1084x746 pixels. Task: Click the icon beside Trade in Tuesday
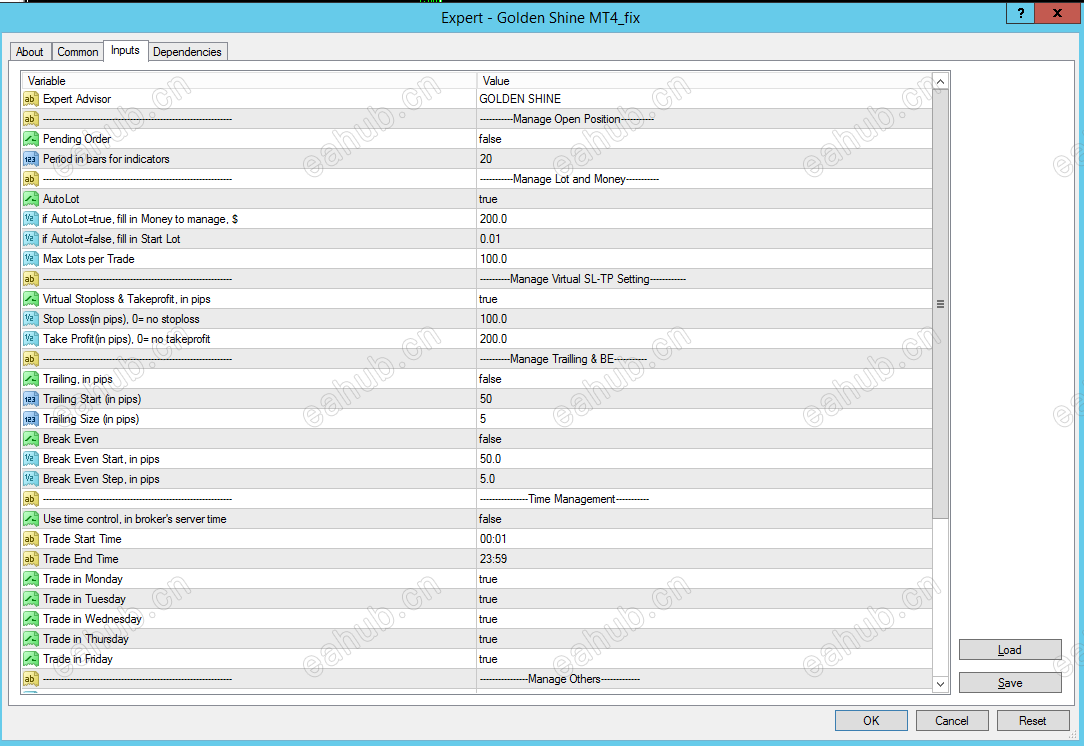[x=30, y=600]
